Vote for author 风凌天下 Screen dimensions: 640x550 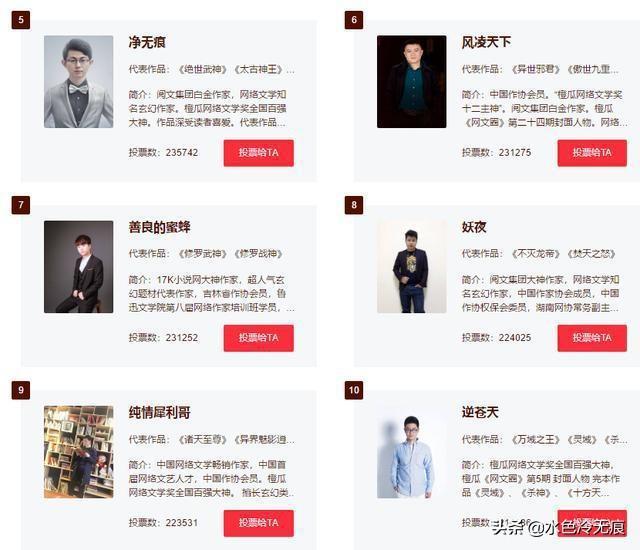[x=592, y=153]
